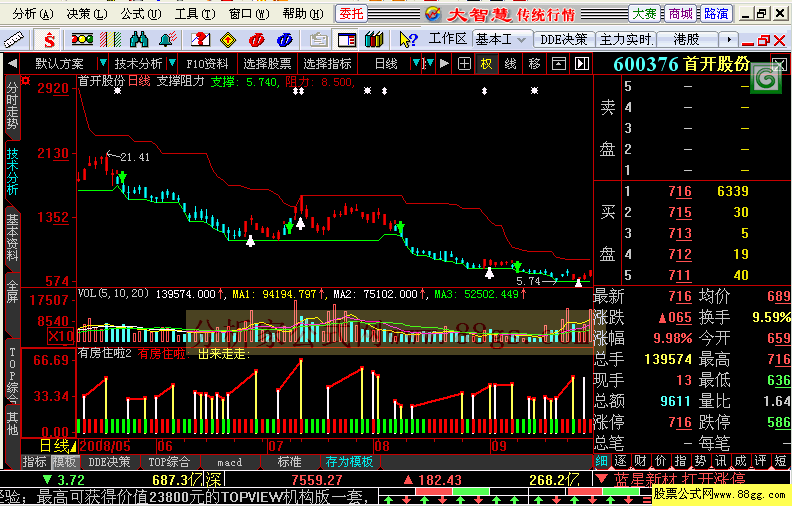The width and height of the screenshot is (792, 506).
Task: Click the red gear settings marker atop chart
Action: (26, 80)
